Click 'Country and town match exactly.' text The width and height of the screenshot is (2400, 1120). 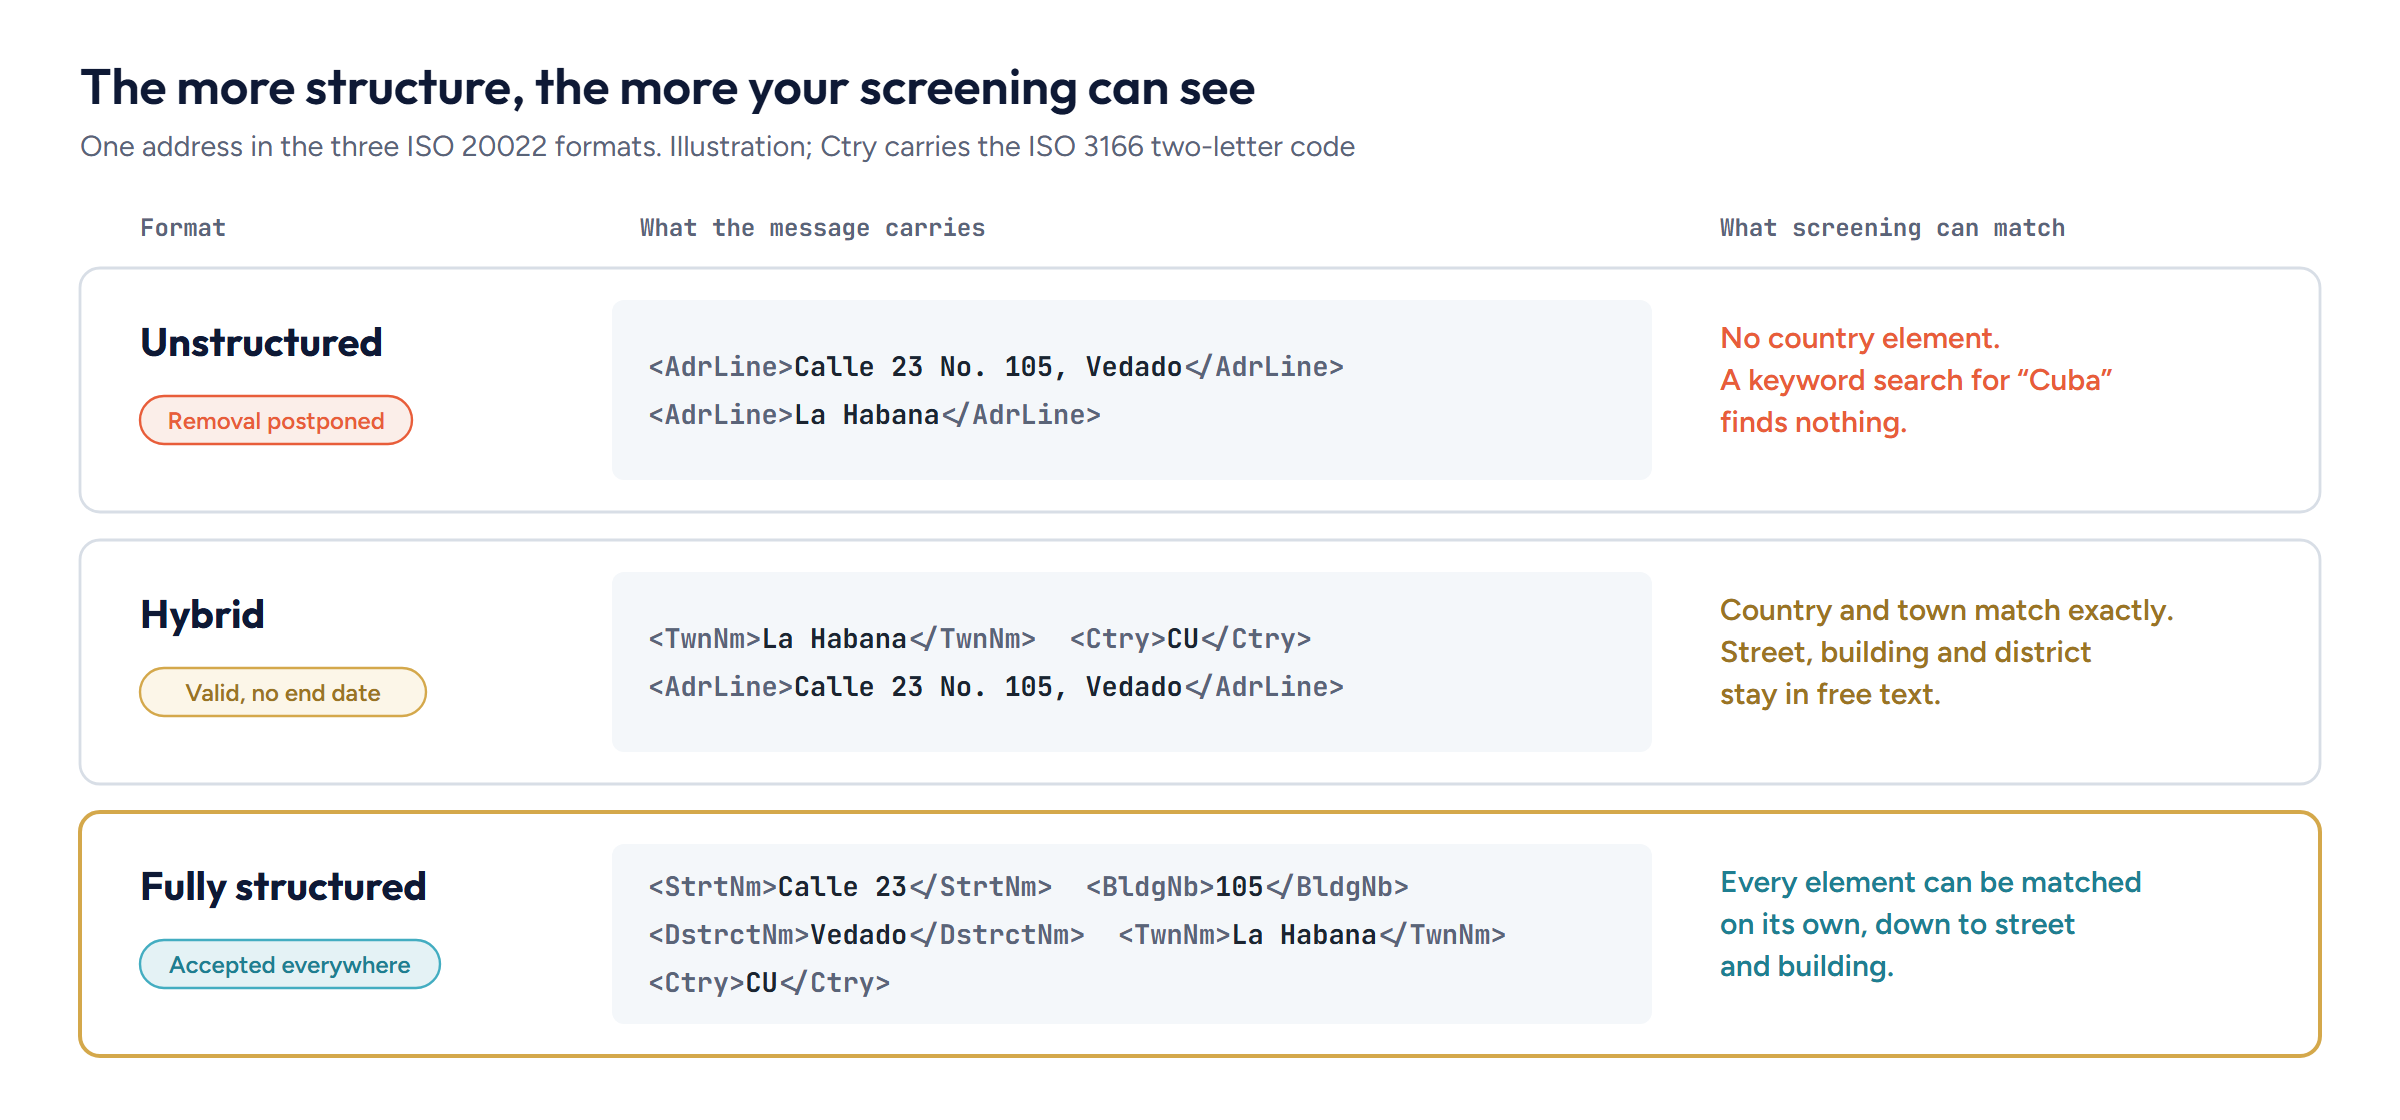[x=1947, y=610]
